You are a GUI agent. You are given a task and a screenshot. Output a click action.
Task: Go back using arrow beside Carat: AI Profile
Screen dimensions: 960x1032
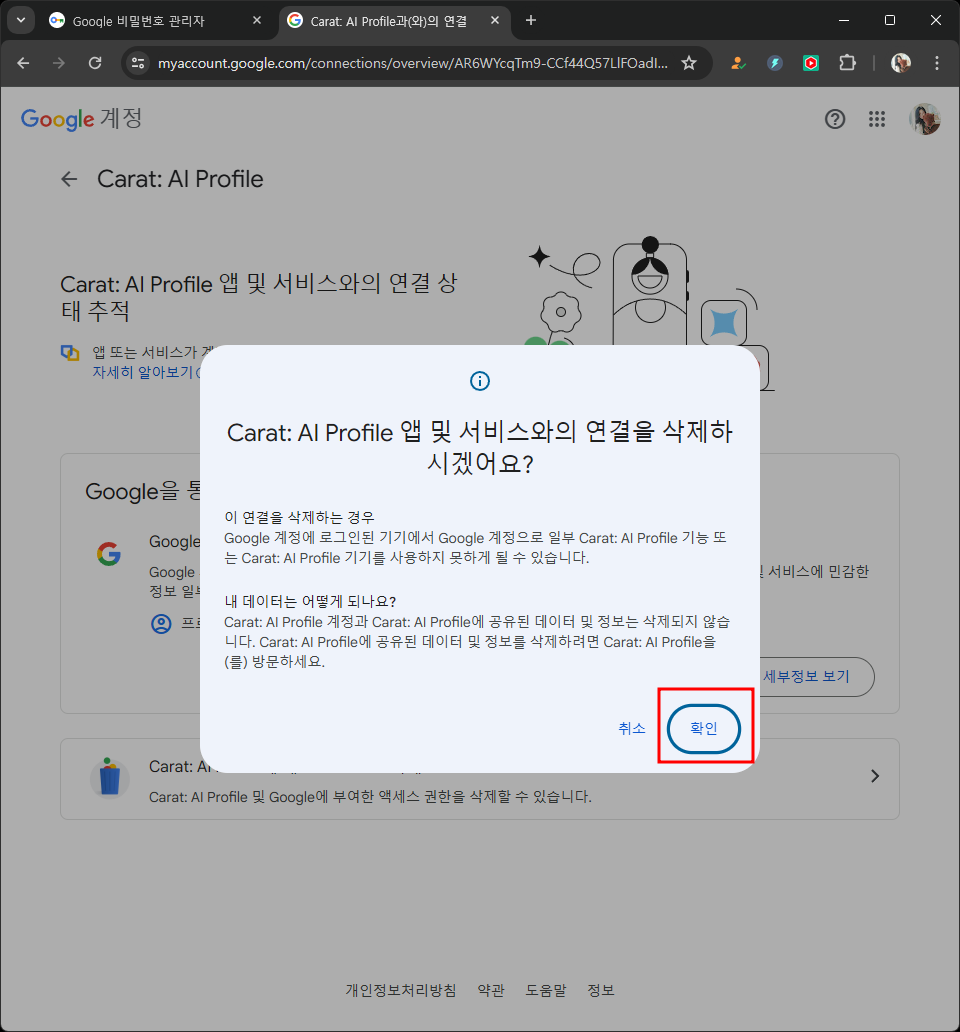tap(69, 179)
